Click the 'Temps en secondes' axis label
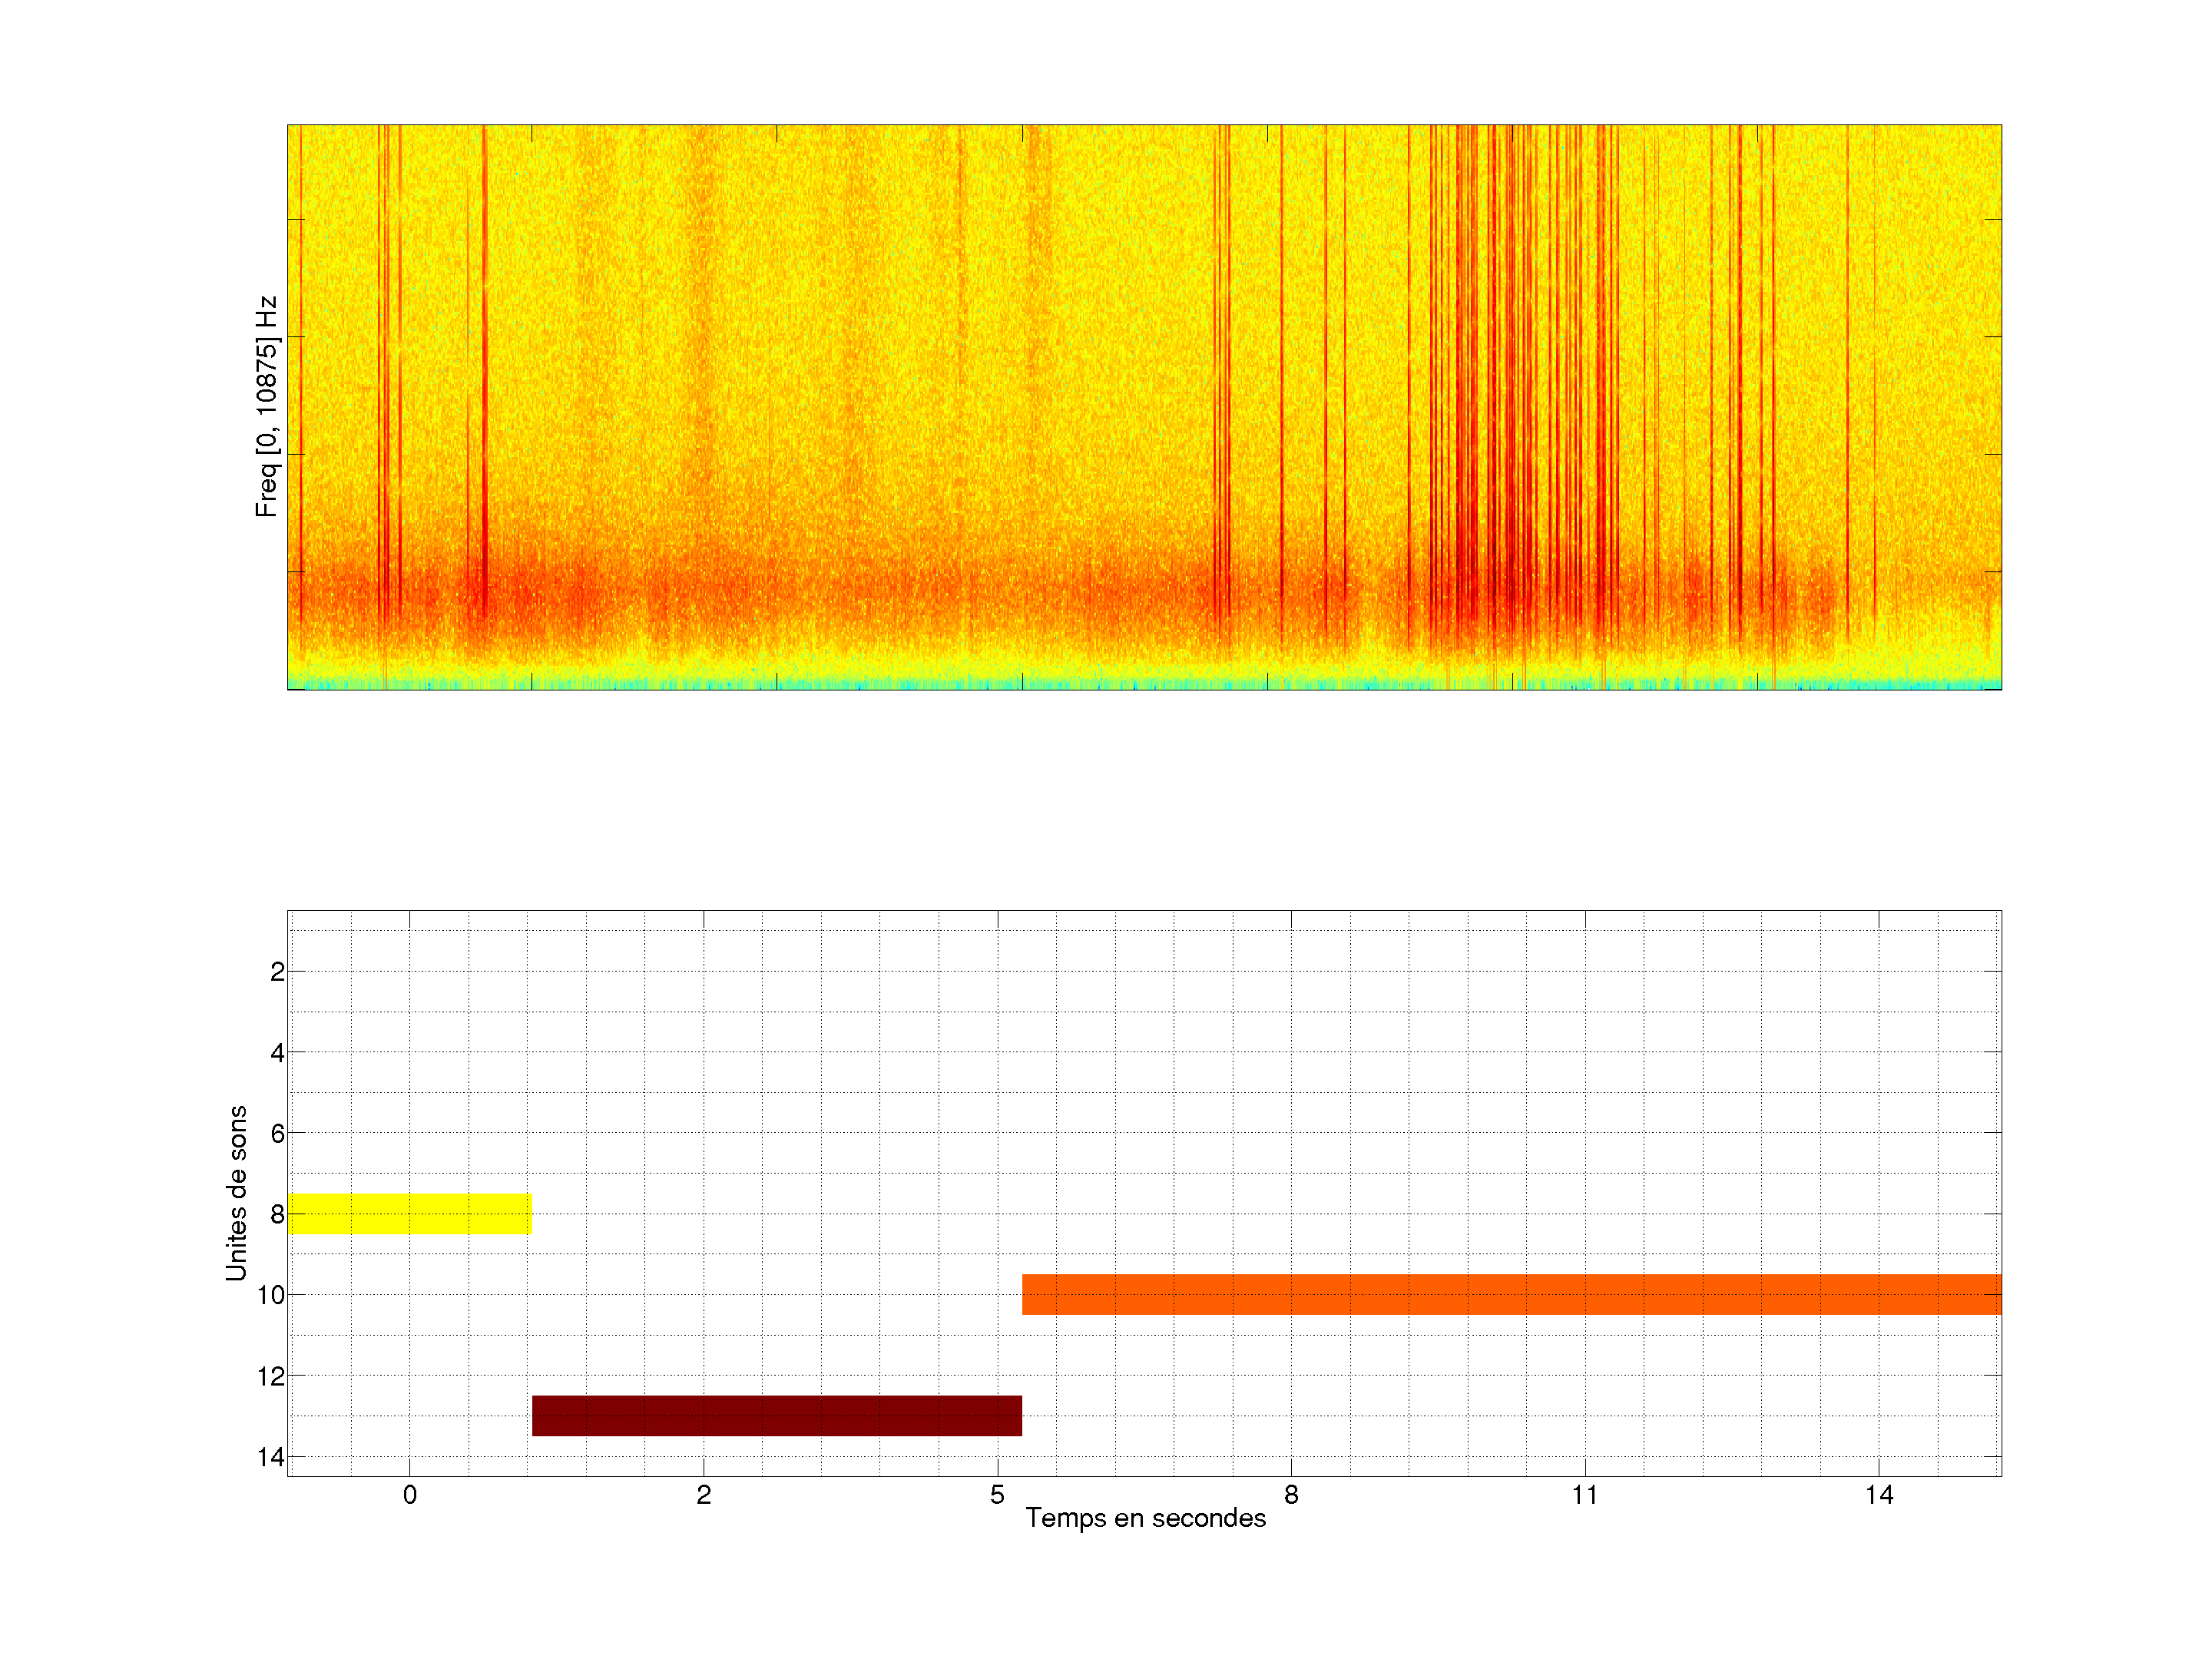Viewport: 2212px width, 1659px height. point(1145,1518)
